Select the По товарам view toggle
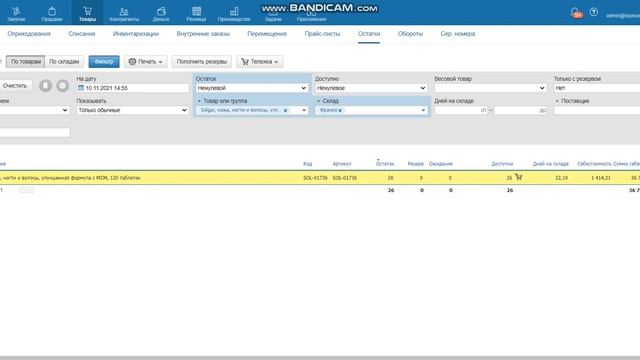 click(x=26, y=62)
